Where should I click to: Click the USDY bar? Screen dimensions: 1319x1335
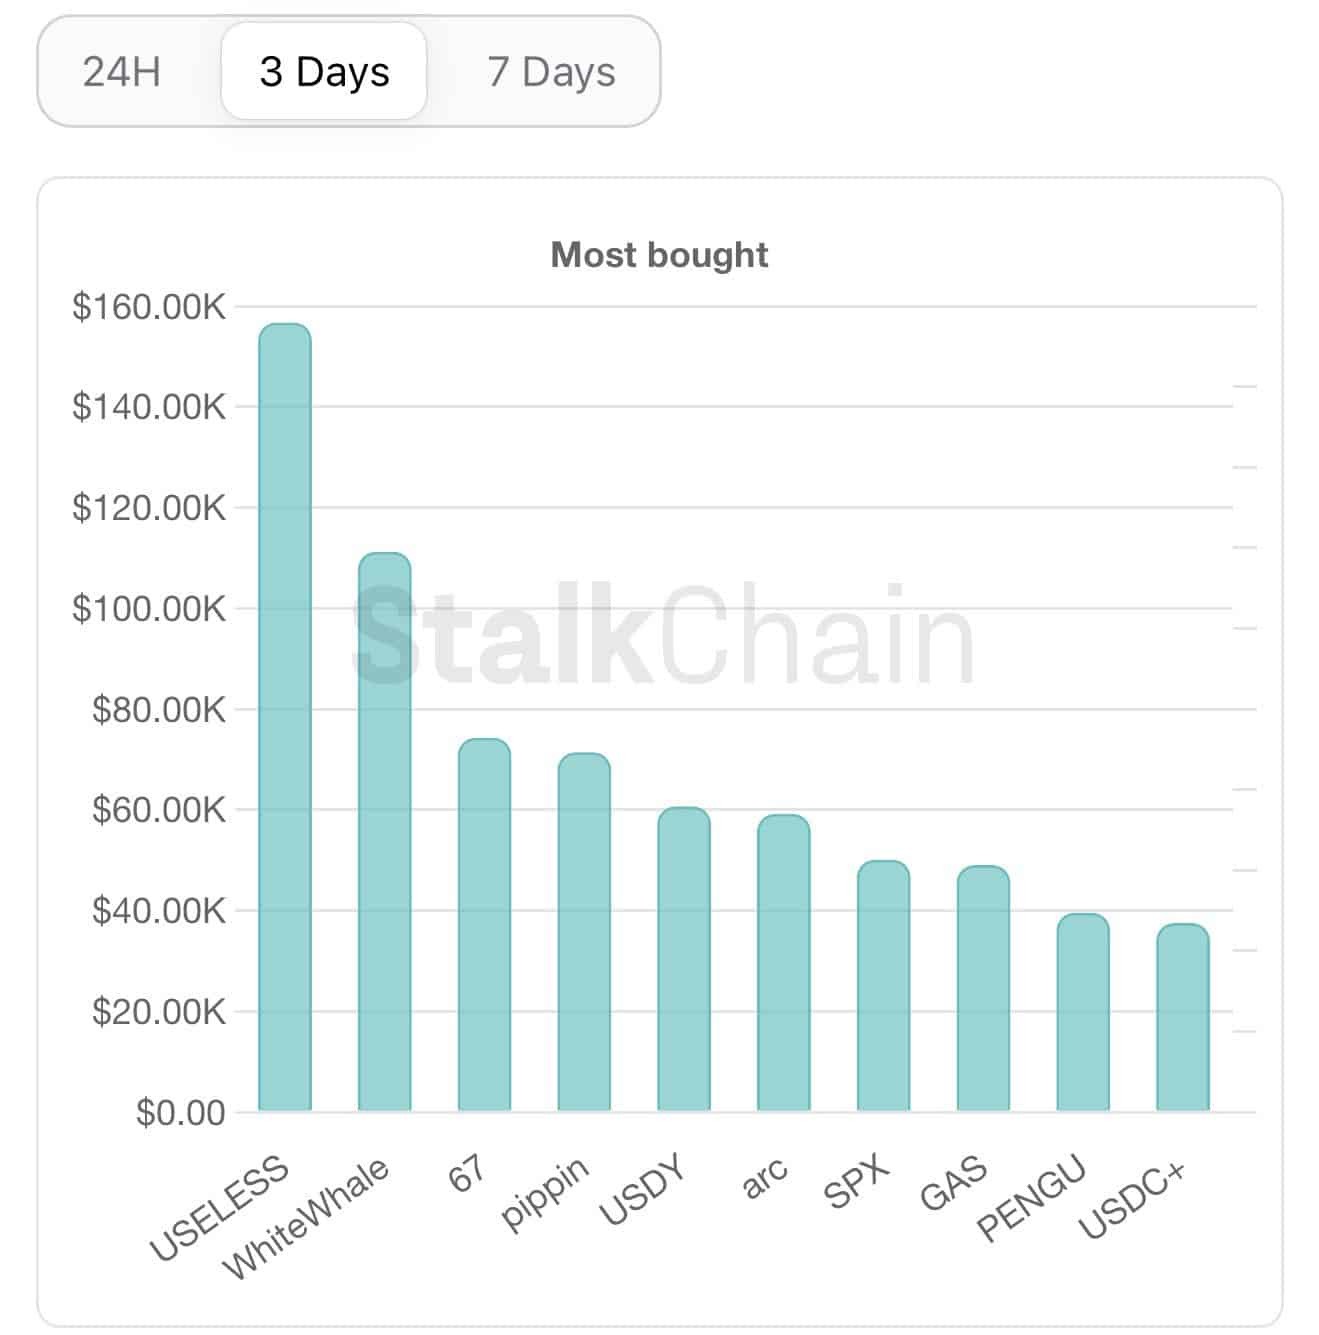point(684,959)
